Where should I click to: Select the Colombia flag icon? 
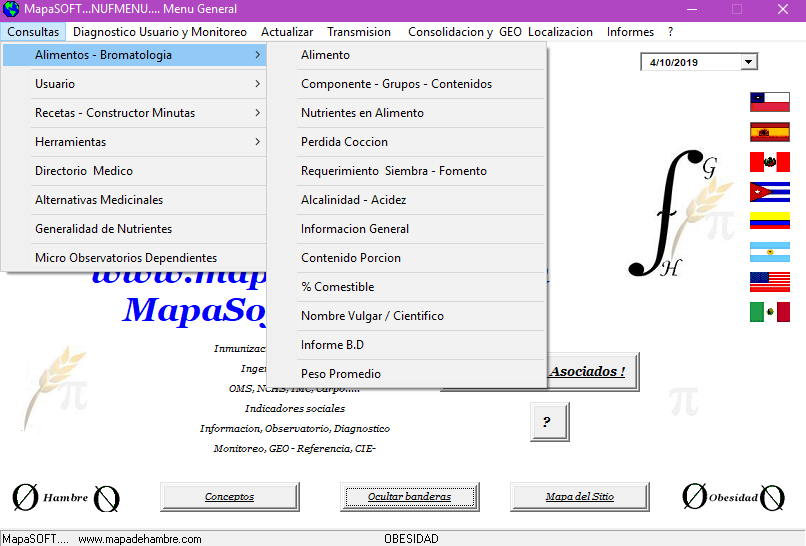click(769, 222)
